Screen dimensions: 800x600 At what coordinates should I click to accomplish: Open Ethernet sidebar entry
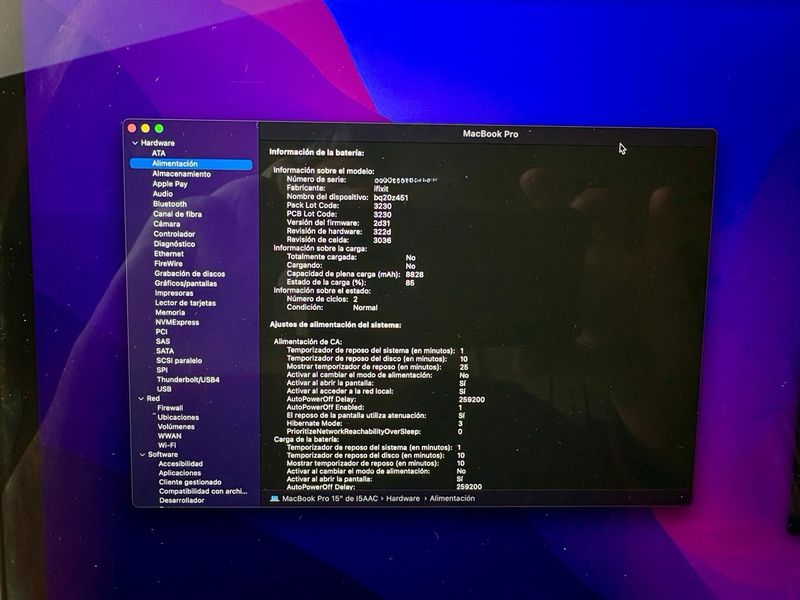coord(169,254)
